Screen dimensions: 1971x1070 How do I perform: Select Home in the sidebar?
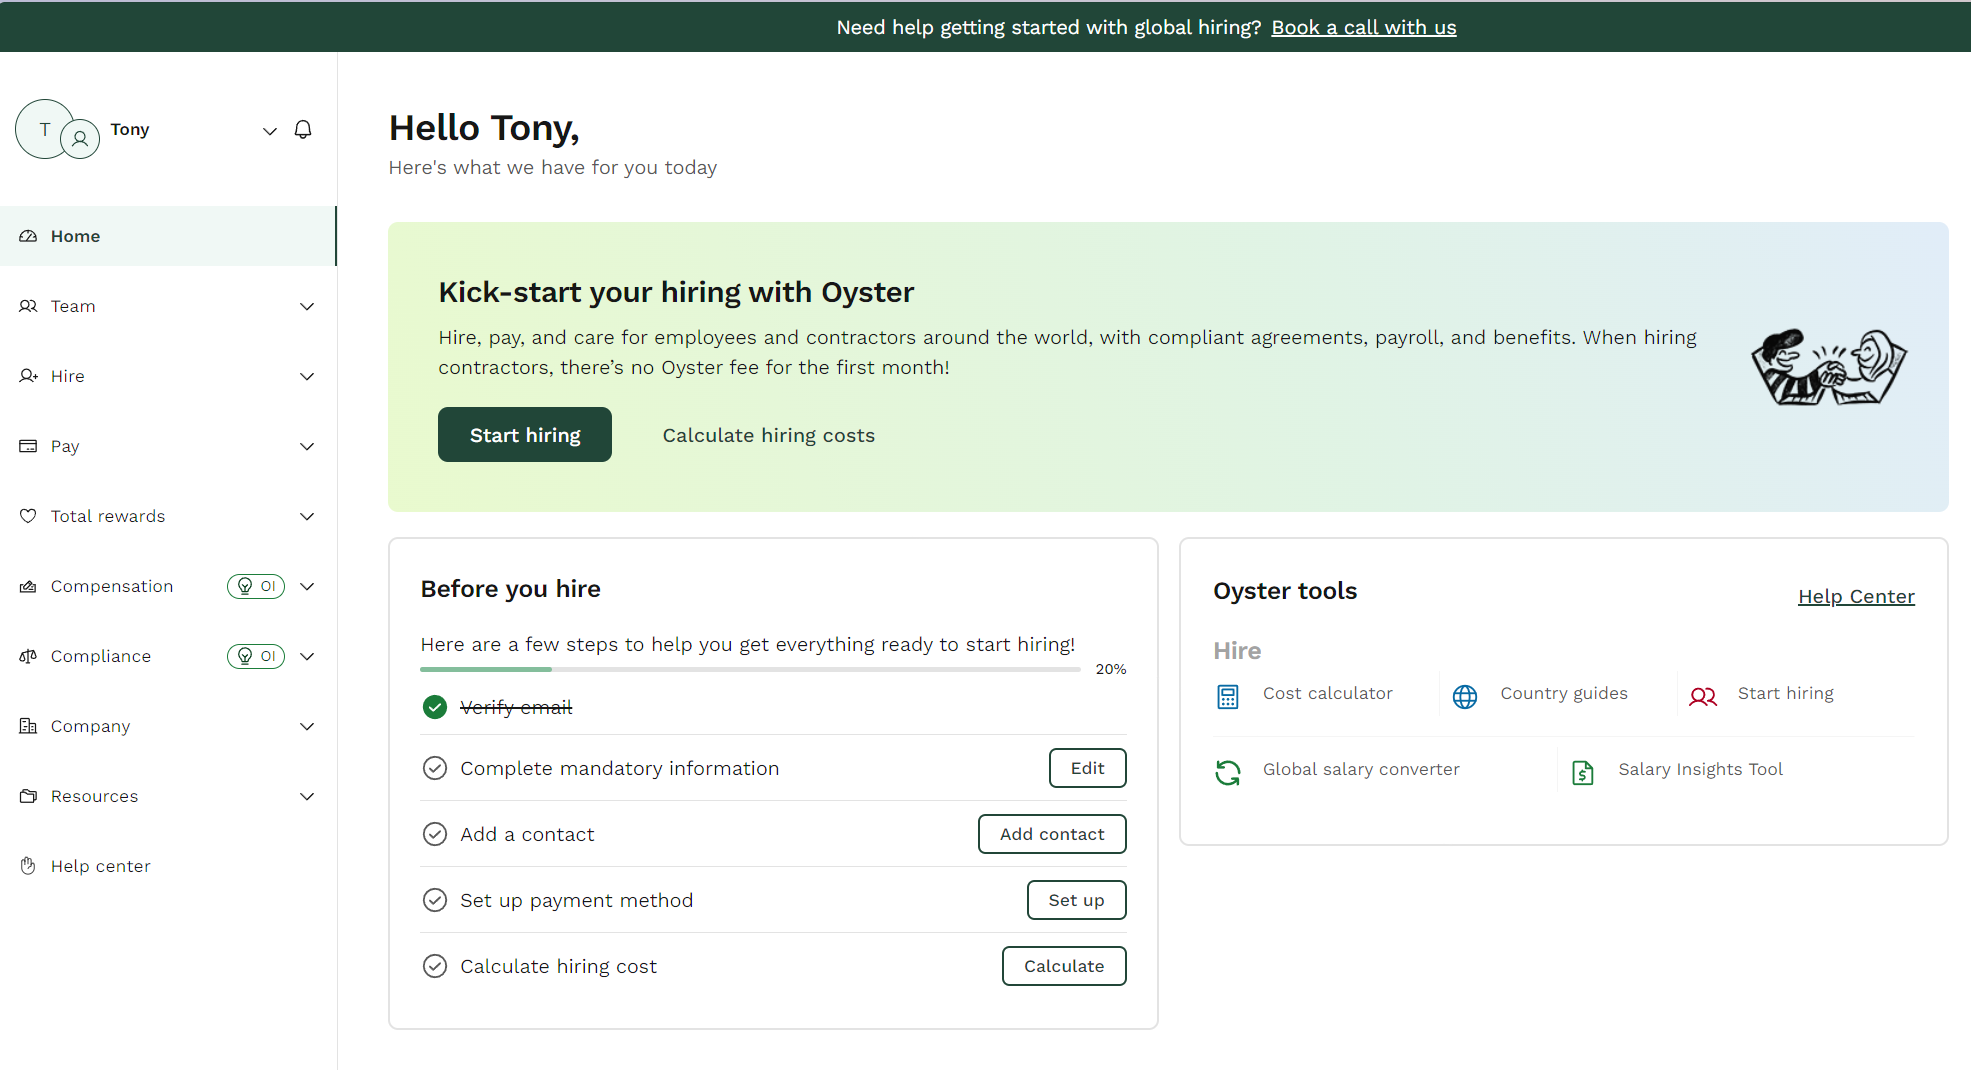click(x=76, y=236)
